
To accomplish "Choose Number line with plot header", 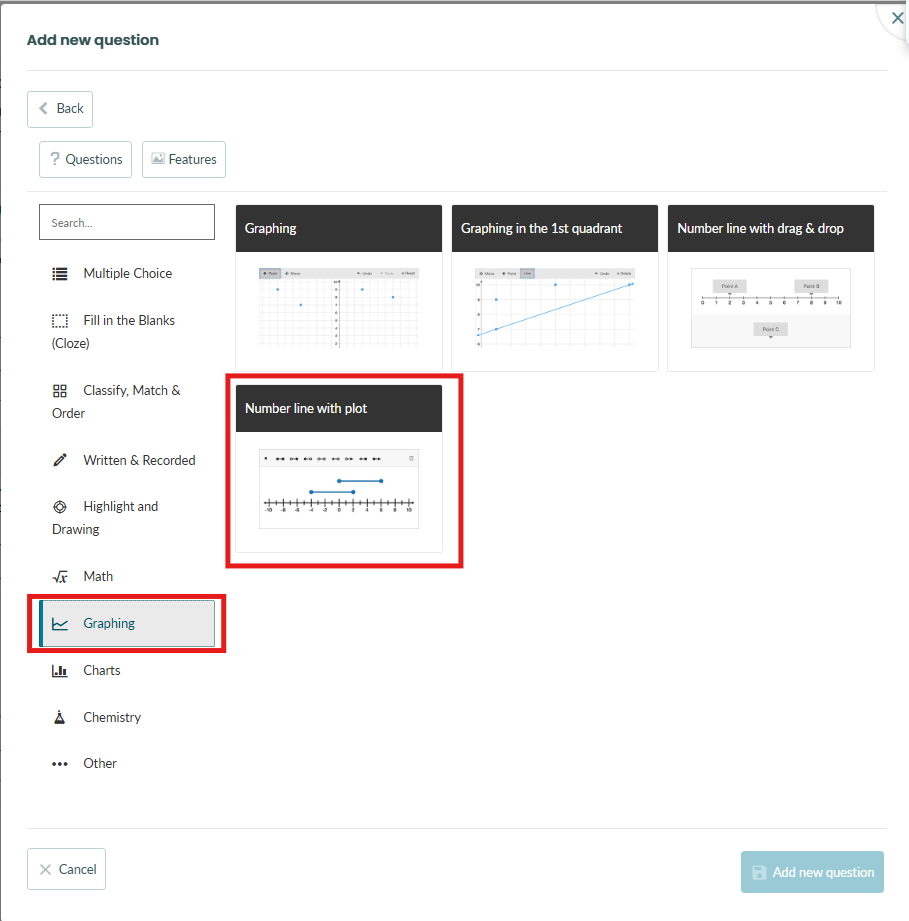I will [x=339, y=408].
